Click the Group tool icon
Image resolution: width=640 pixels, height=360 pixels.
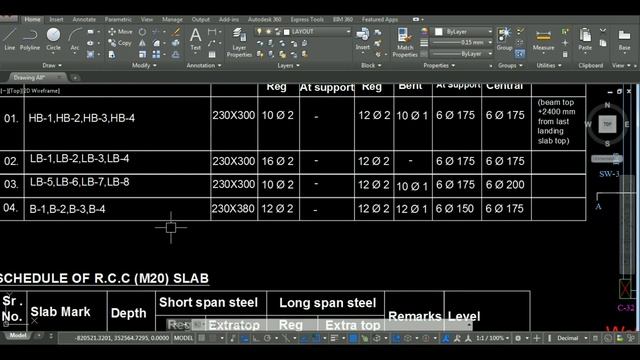pos(504,39)
